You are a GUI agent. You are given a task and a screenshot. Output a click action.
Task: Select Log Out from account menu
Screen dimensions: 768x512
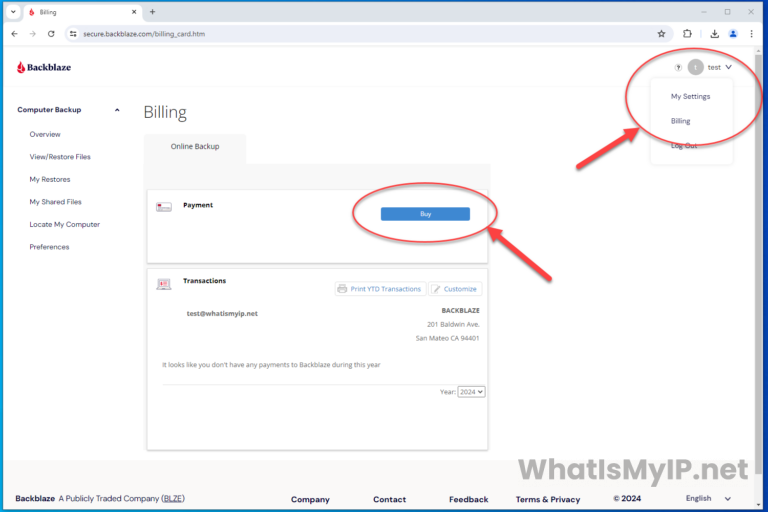(x=684, y=146)
